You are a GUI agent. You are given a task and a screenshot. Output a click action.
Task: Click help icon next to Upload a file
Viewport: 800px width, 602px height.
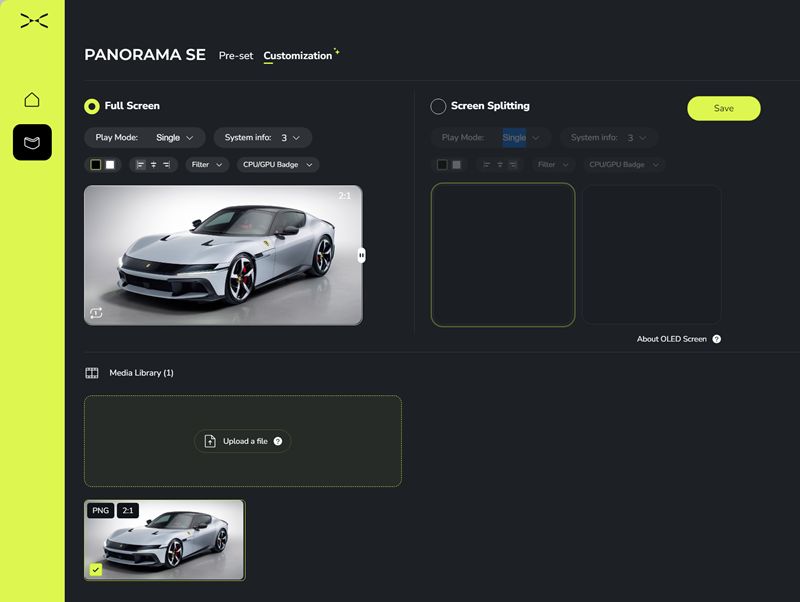pos(278,441)
